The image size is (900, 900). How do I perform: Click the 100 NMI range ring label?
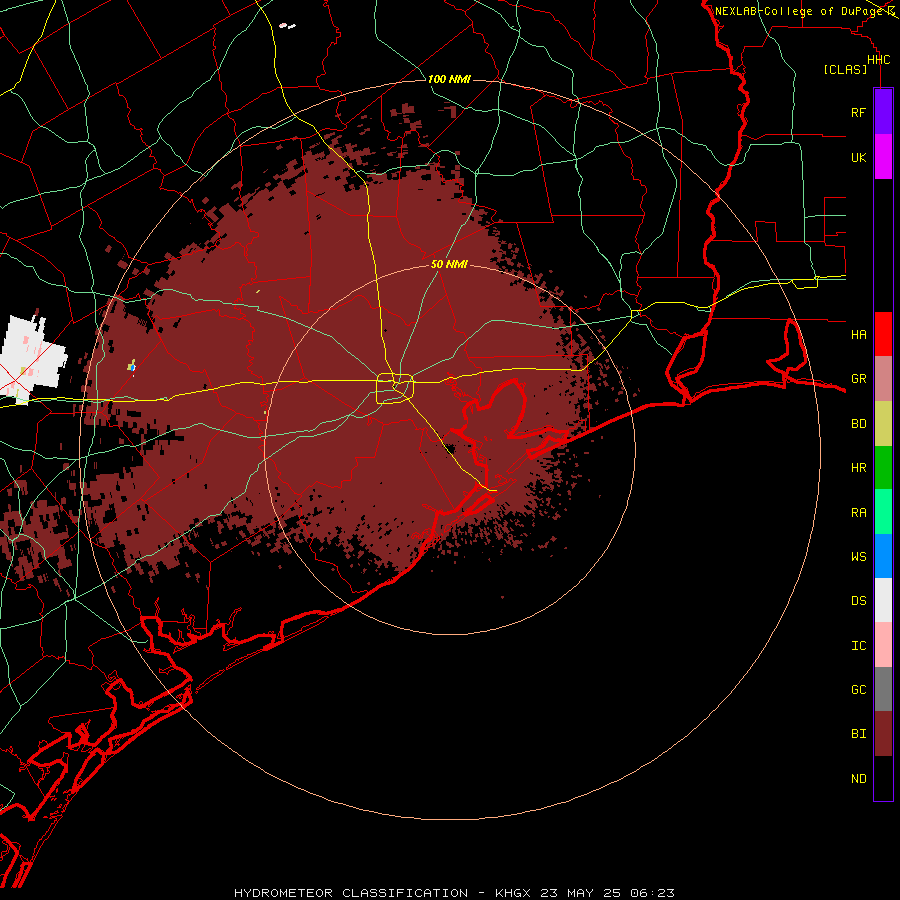(449, 79)
